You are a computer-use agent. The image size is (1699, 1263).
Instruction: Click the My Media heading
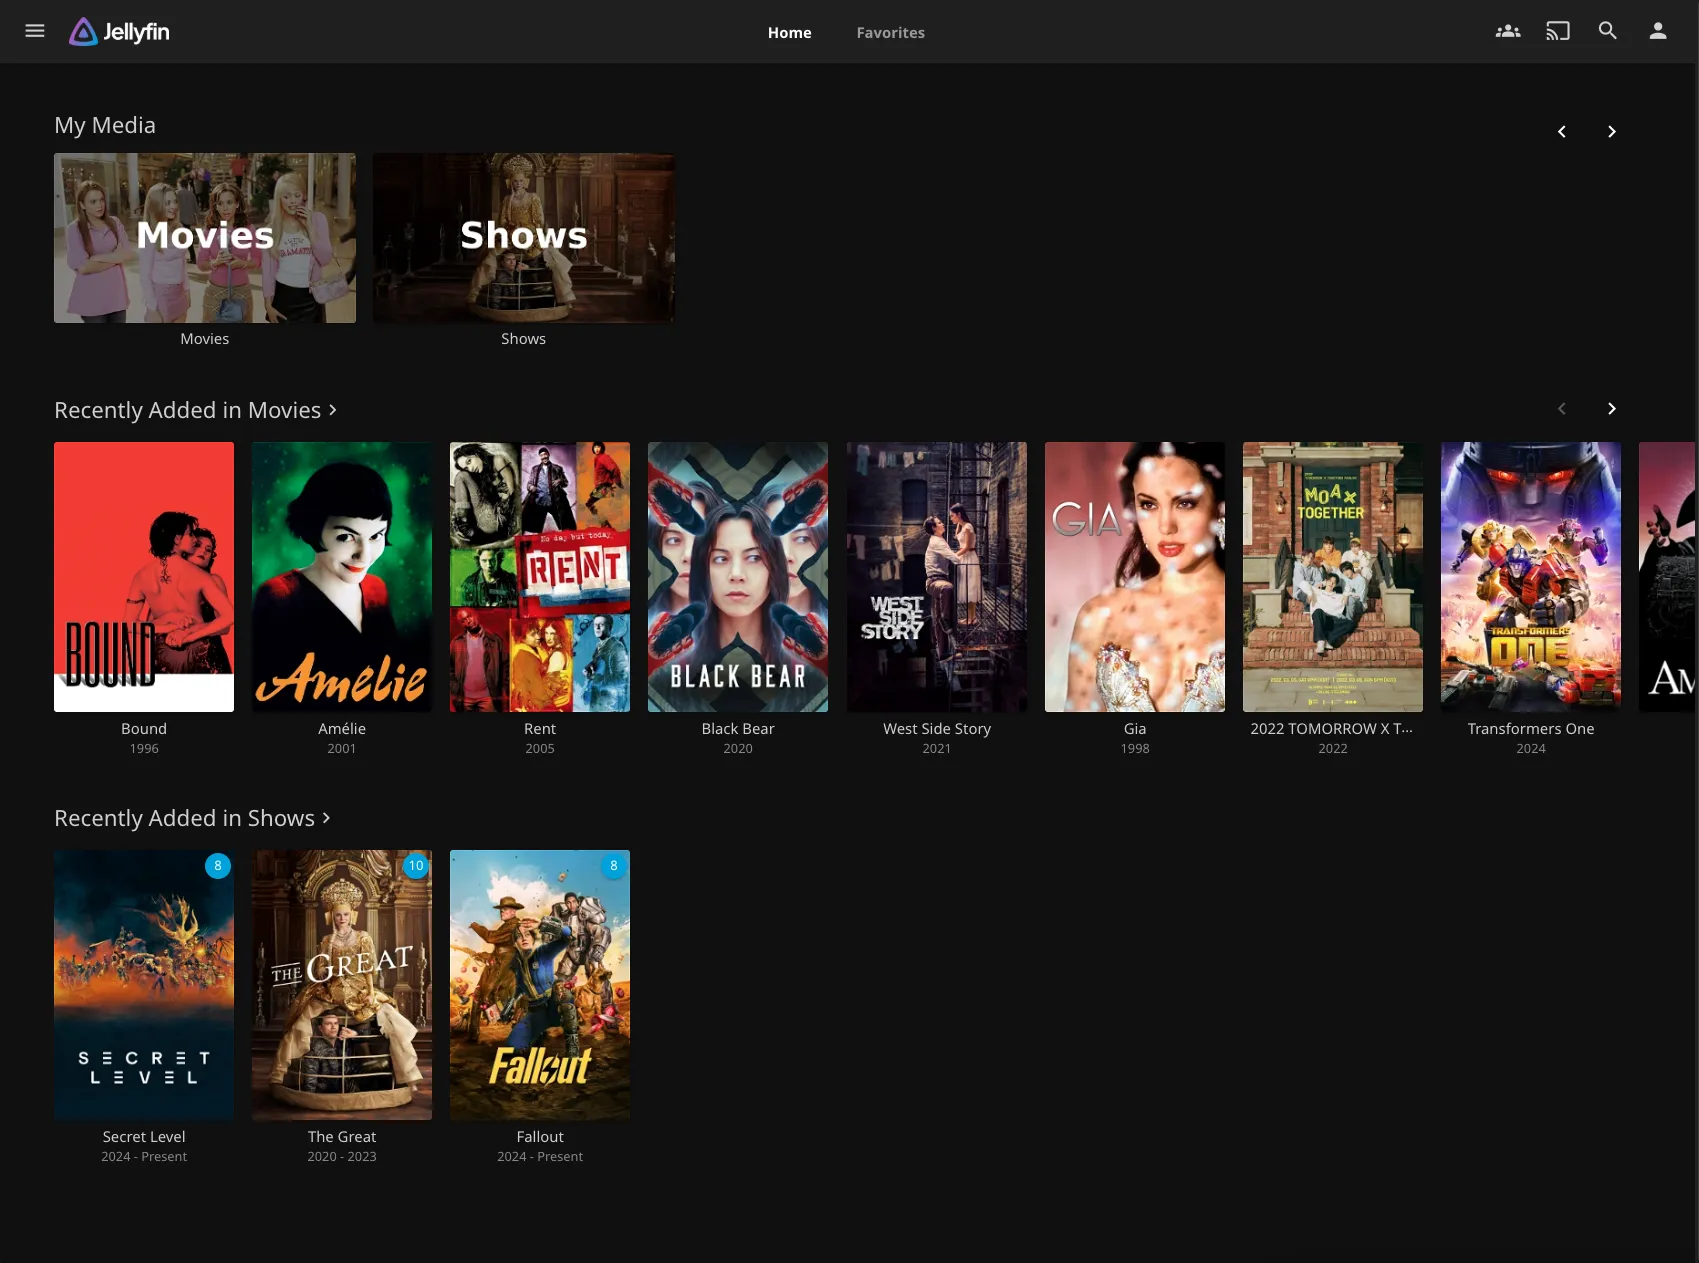point(105,125)
